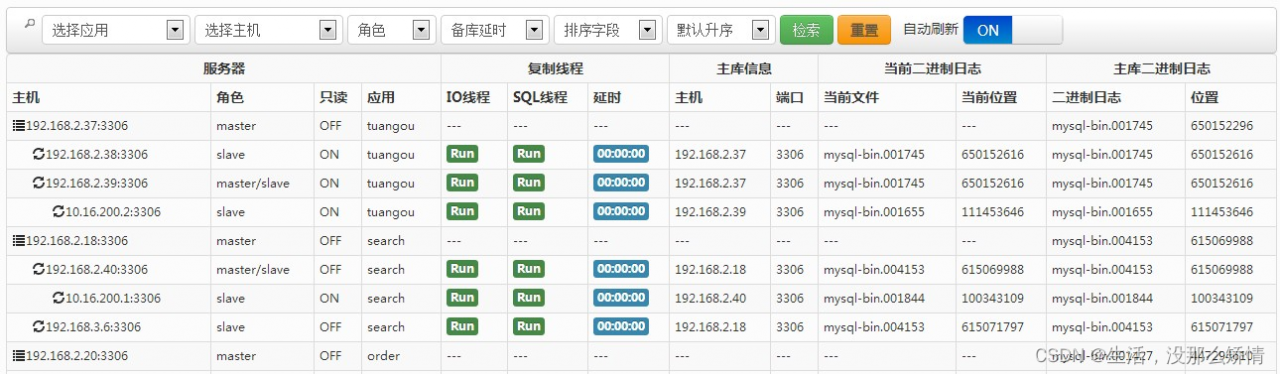Click list icon beside 192.168.2.20:3306
This screenshot has height=374, width=1280.
coord(18,356)
